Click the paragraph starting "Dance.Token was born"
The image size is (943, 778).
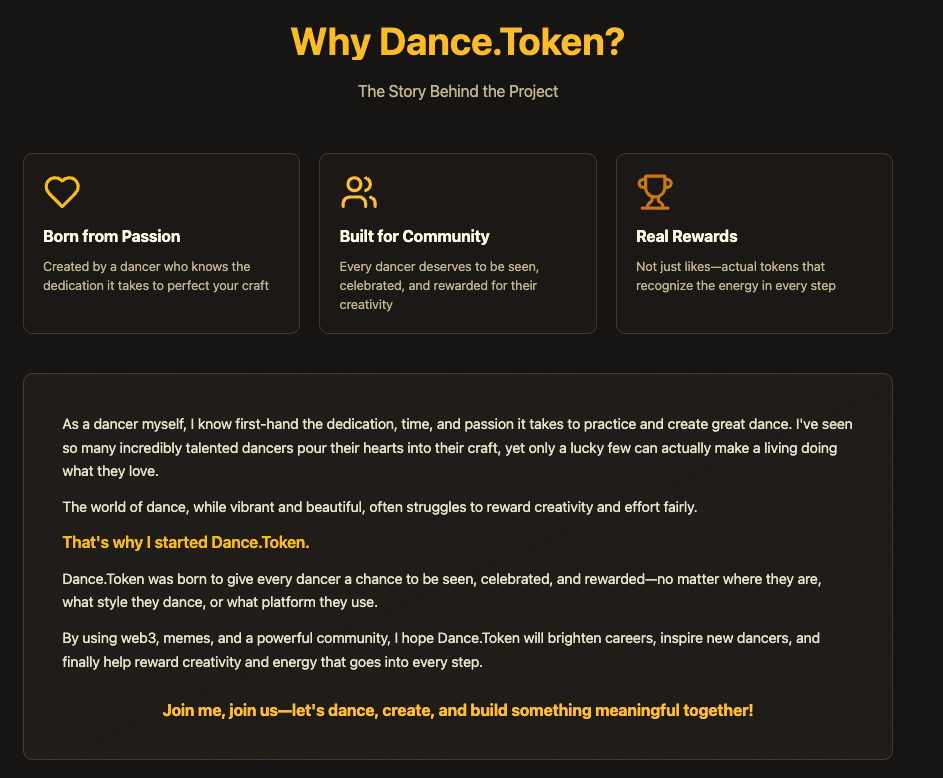442,588
